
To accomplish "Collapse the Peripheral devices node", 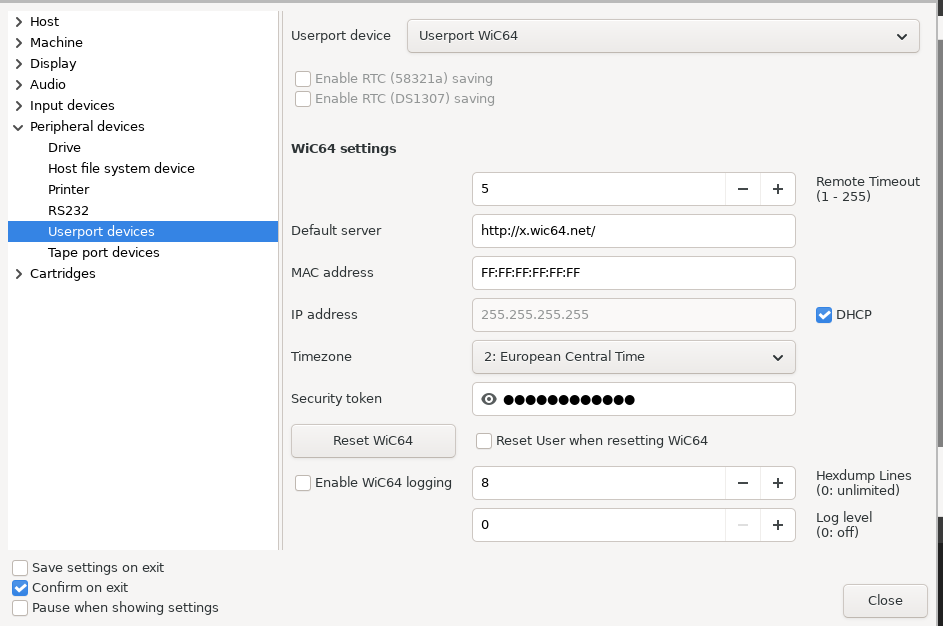I will (19, 127).
